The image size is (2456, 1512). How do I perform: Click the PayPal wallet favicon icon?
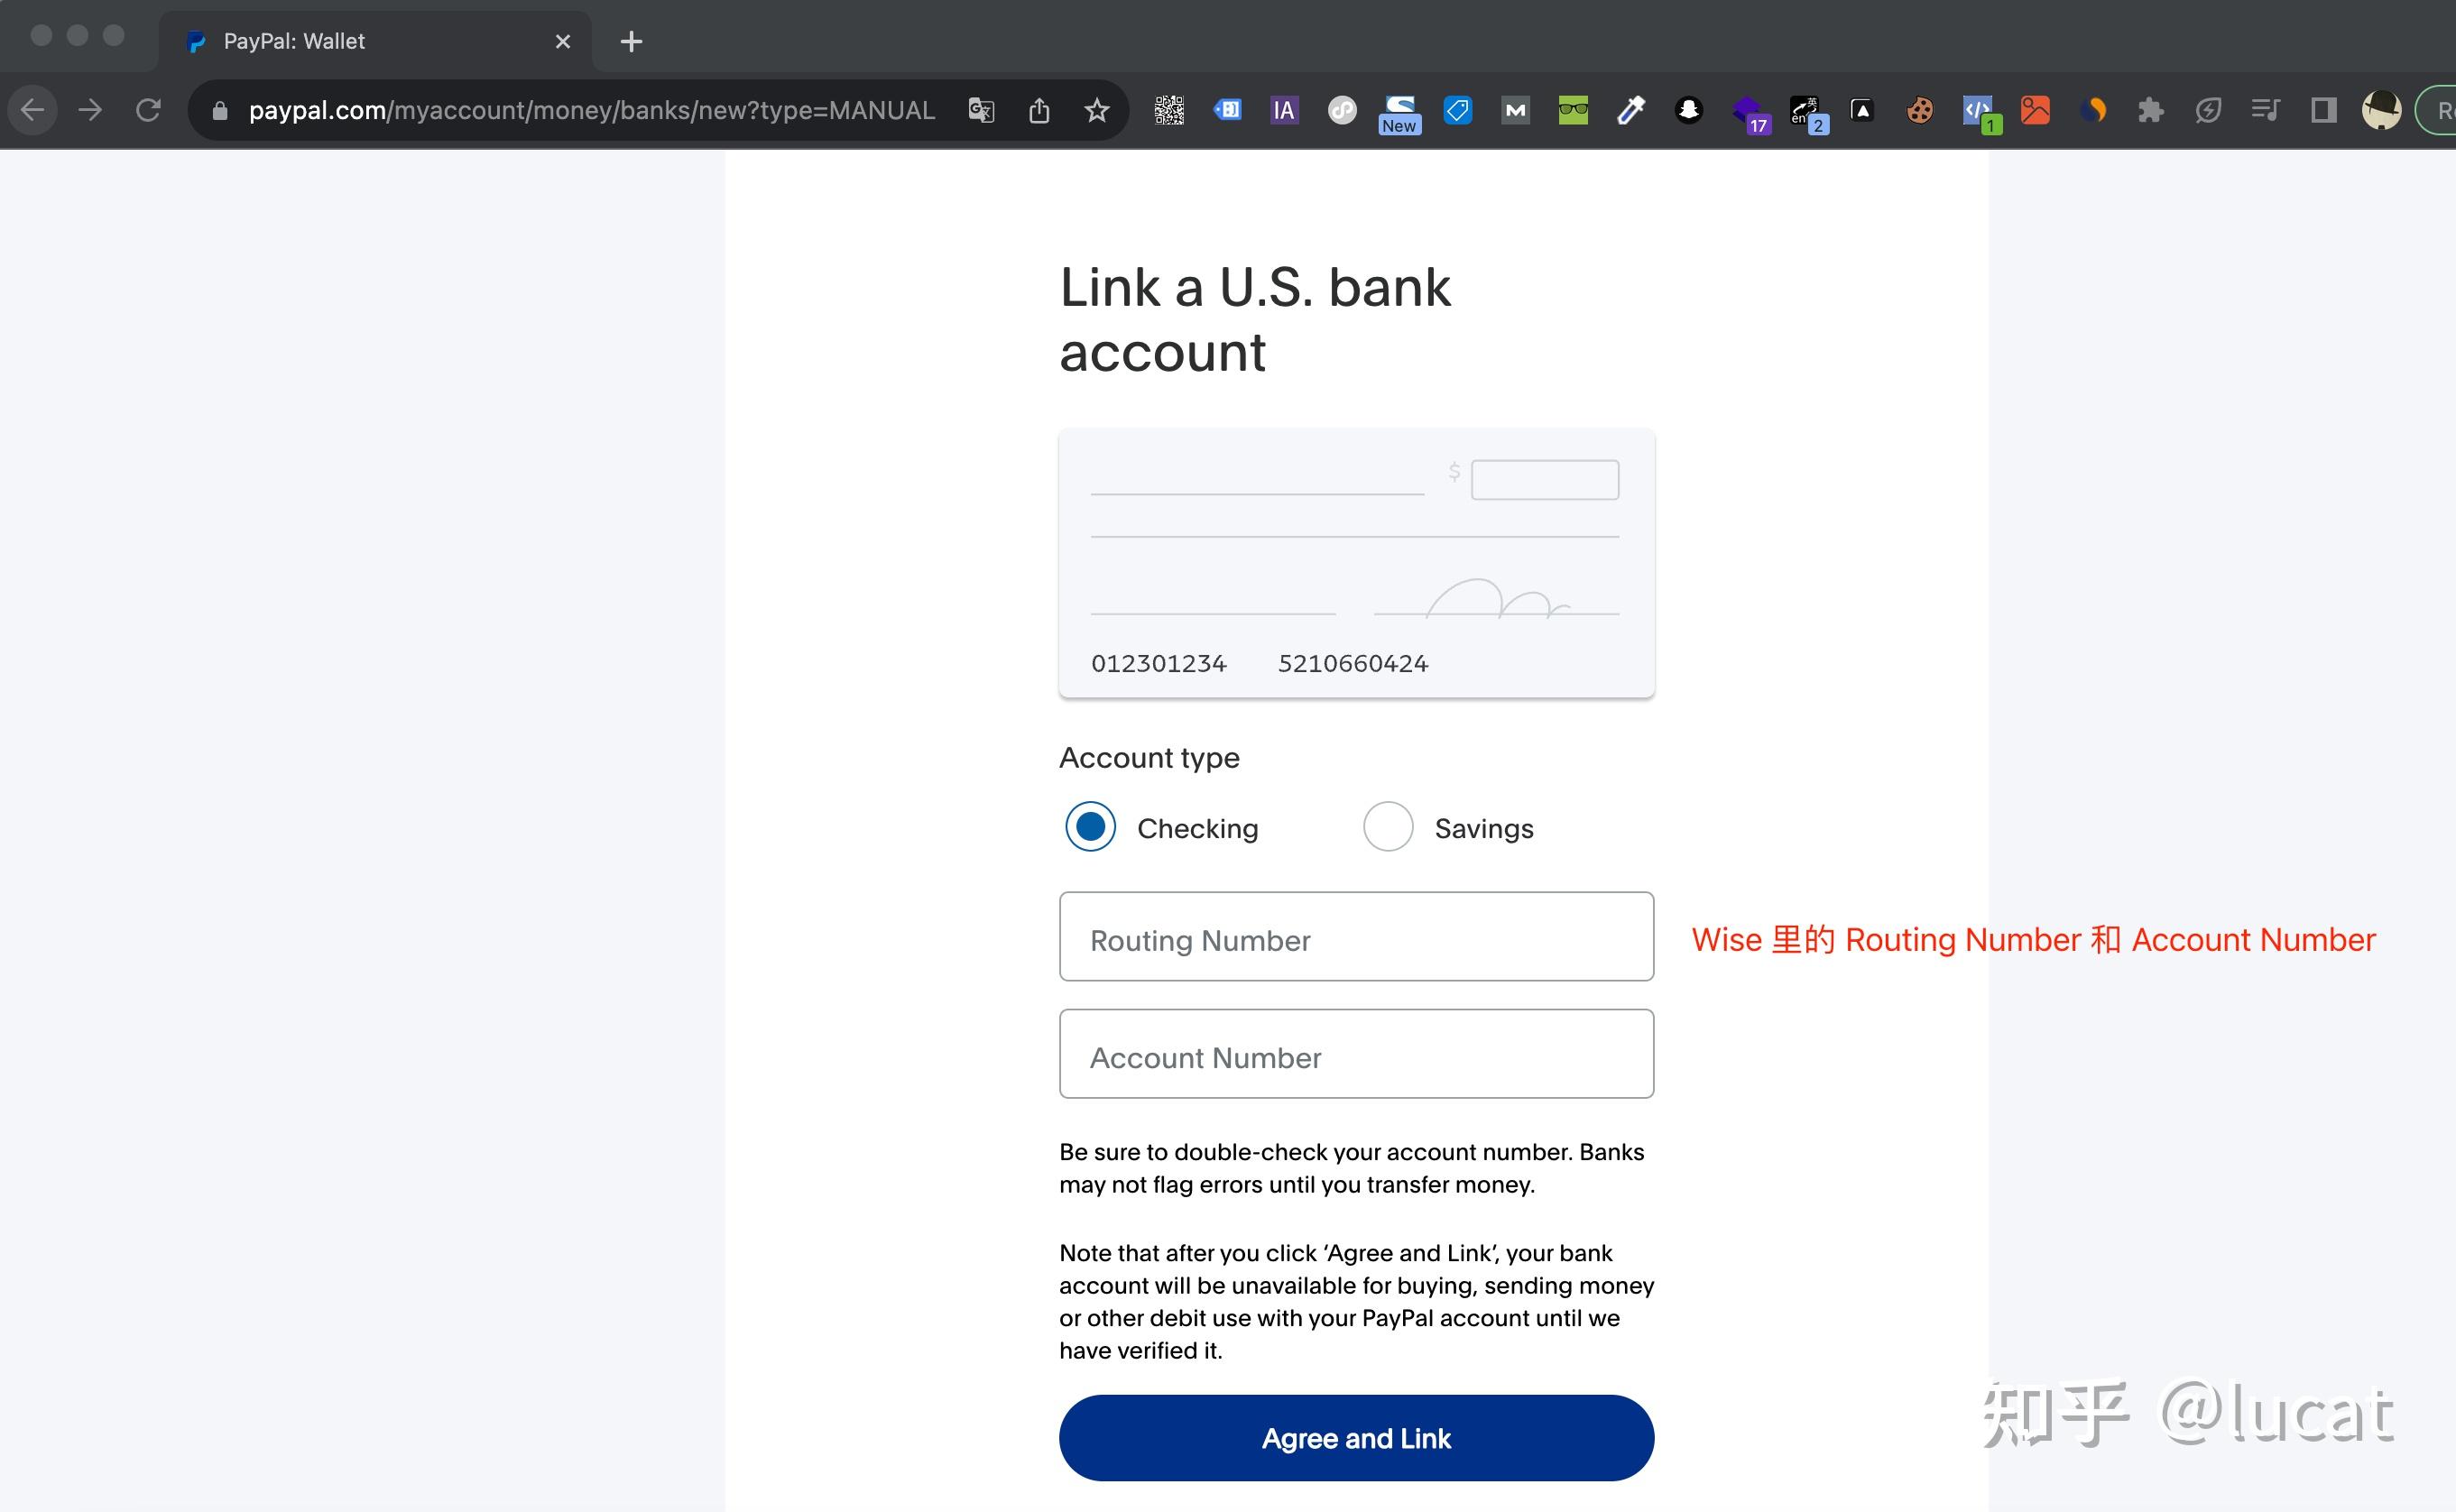tap(199, 41)
